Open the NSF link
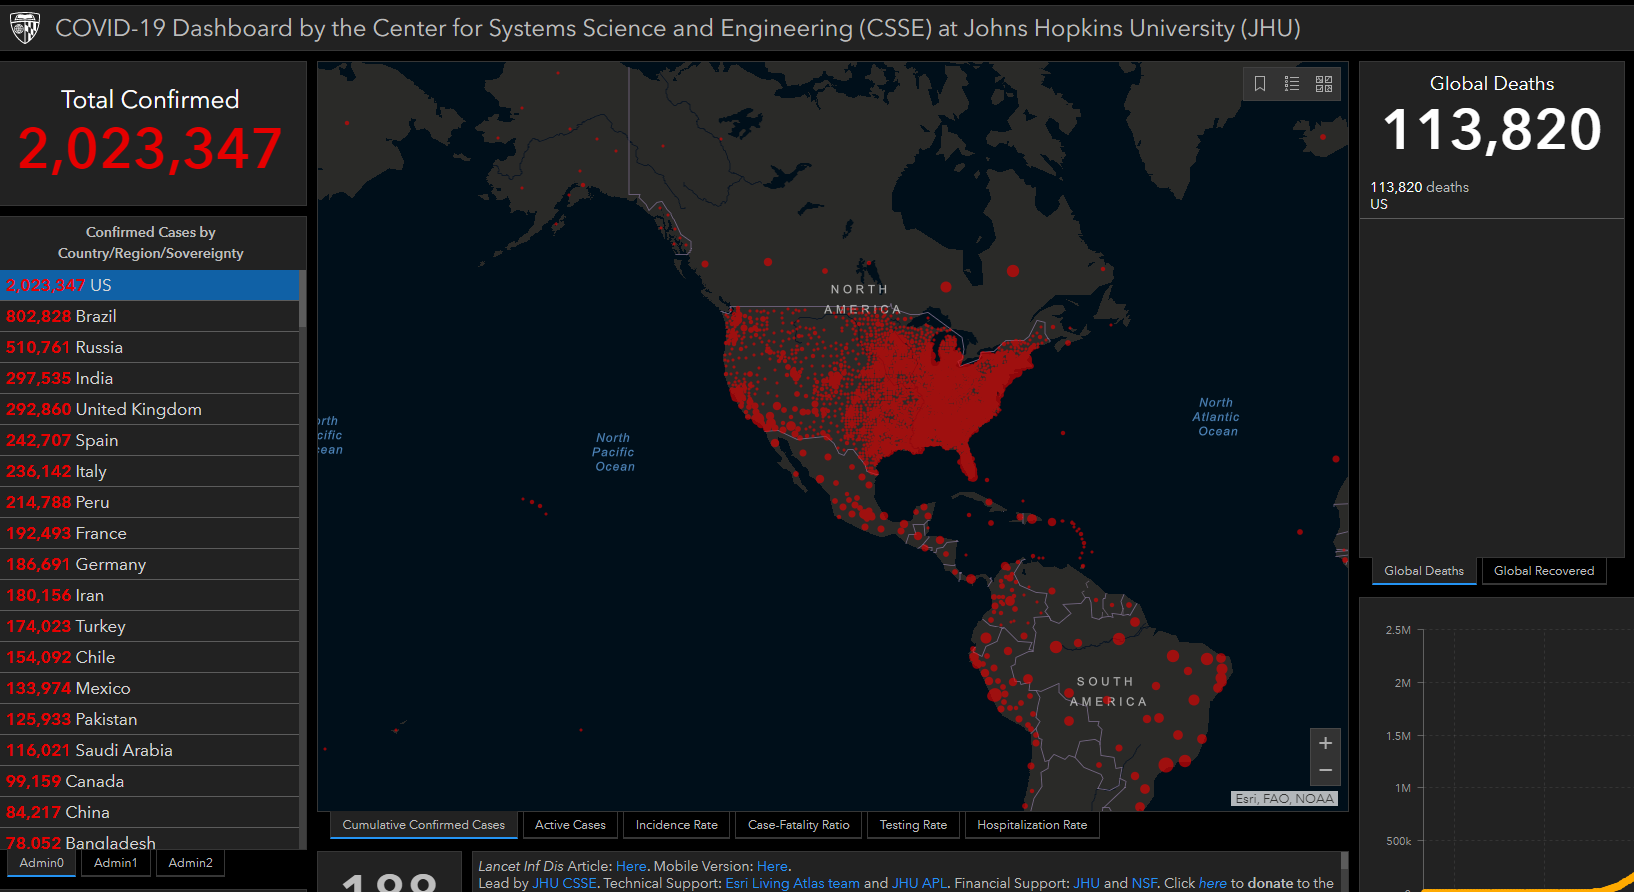Viewport: 1634px width, 892px height. (x=1144, y=883)
